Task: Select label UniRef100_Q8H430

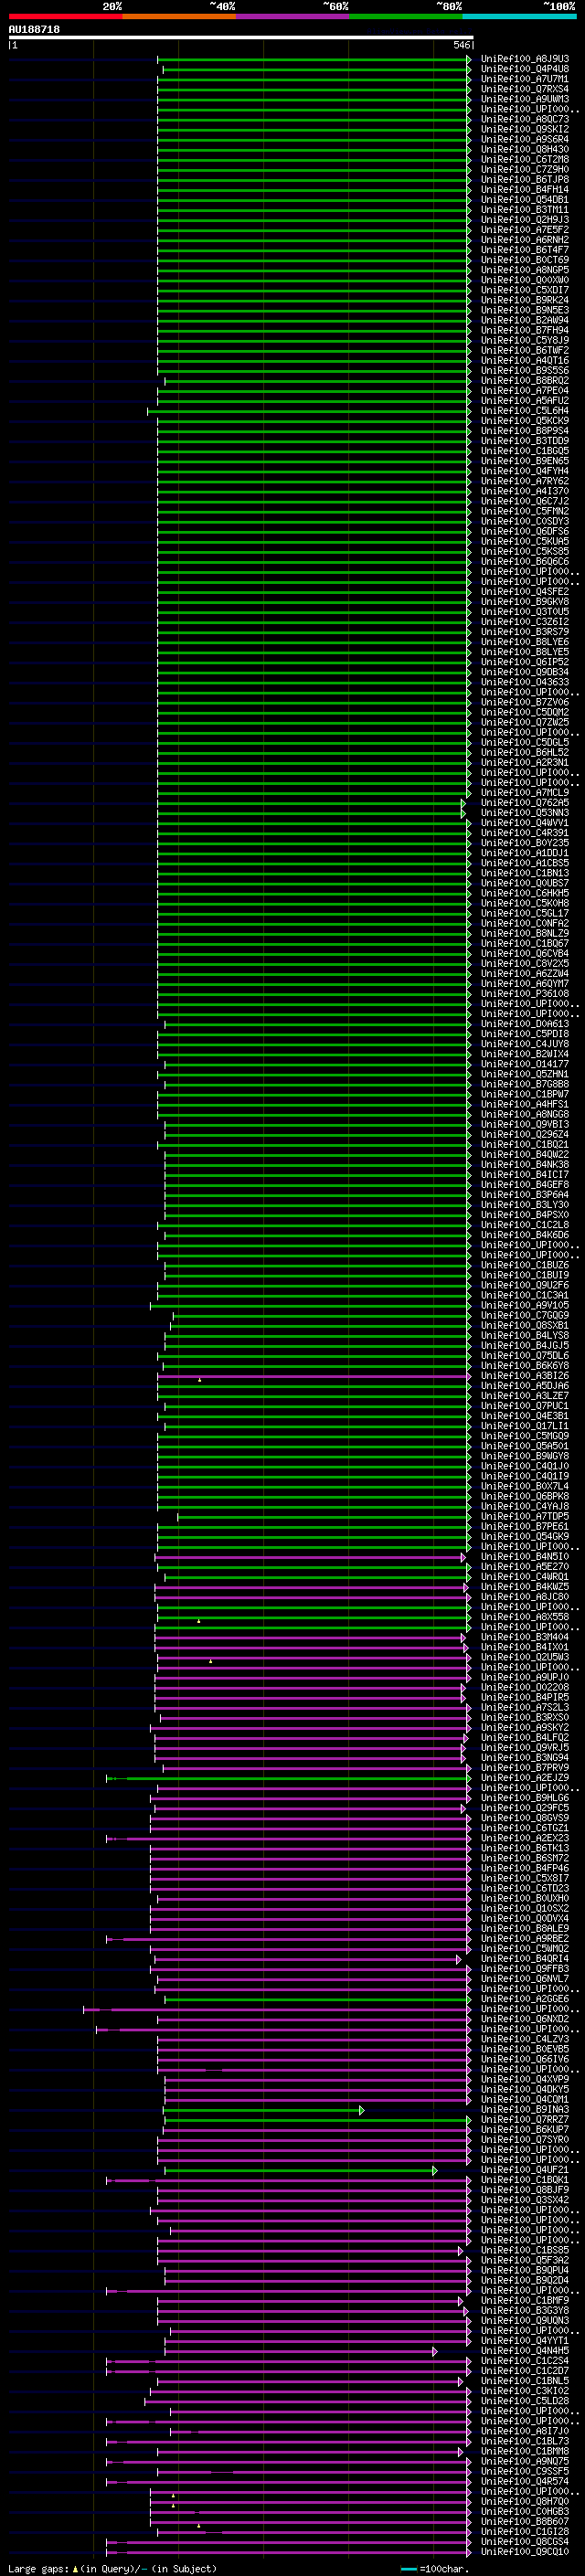Action: (x=525, y=149)
